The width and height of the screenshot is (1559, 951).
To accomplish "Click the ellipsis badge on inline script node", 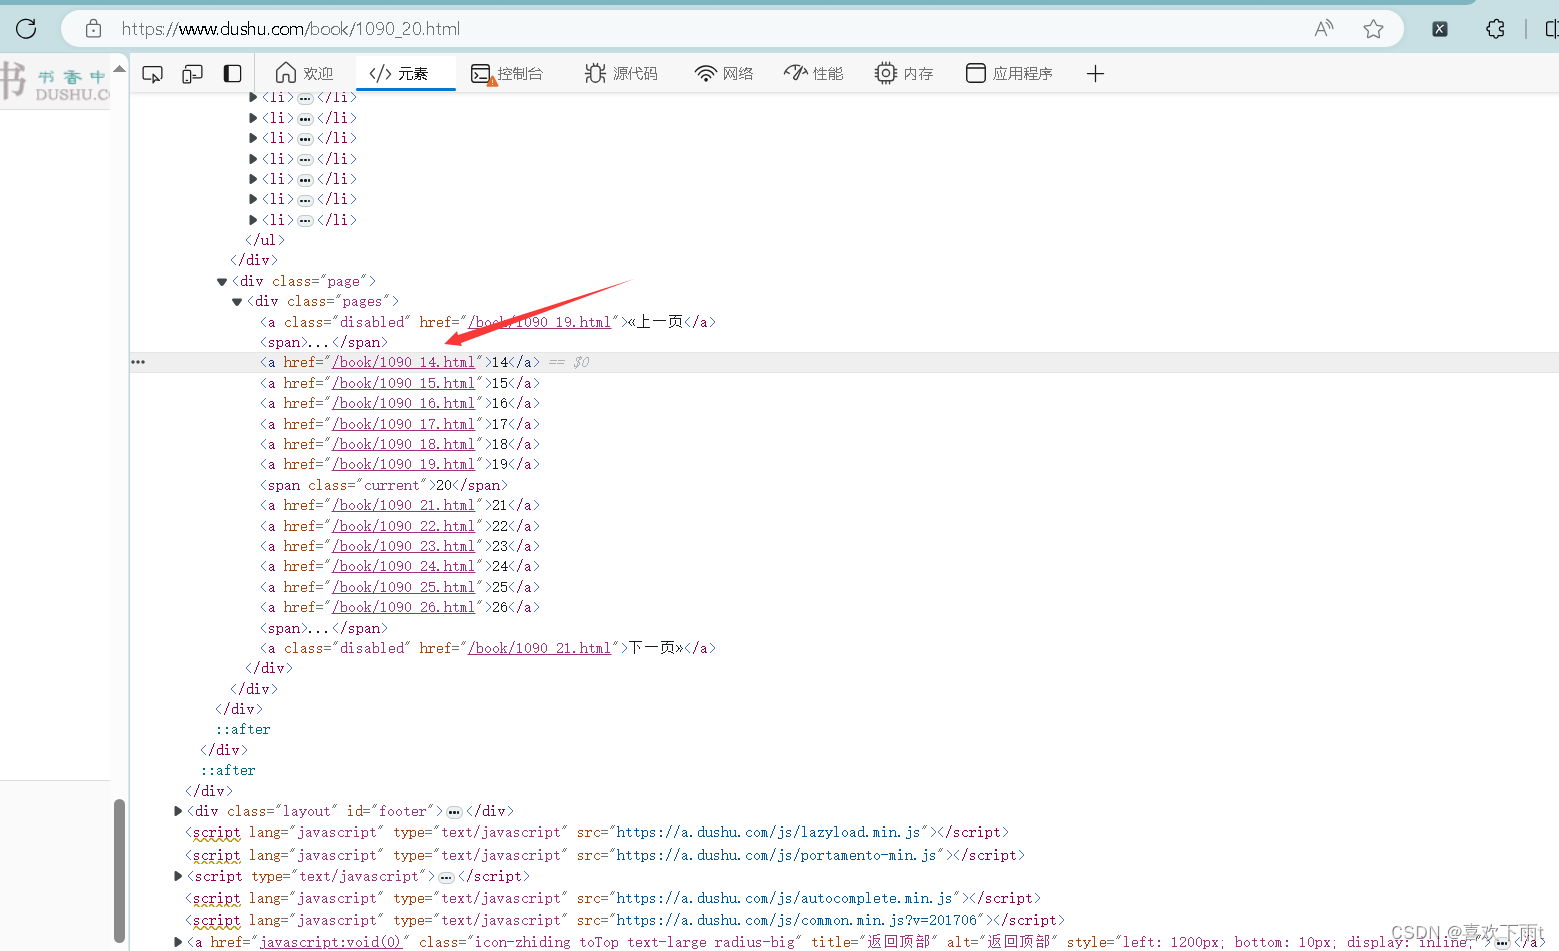I will [446, 877].
